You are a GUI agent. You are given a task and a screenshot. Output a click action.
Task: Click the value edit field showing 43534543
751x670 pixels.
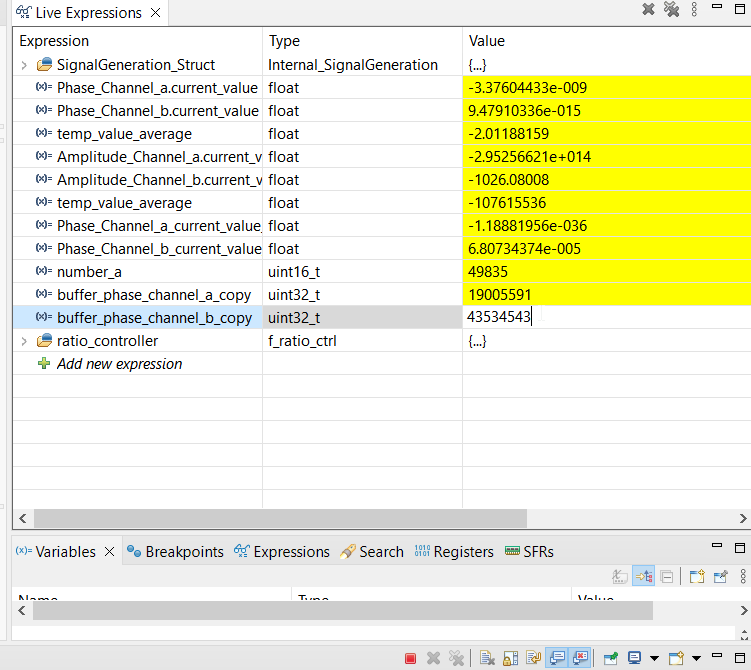pos(606,317)
